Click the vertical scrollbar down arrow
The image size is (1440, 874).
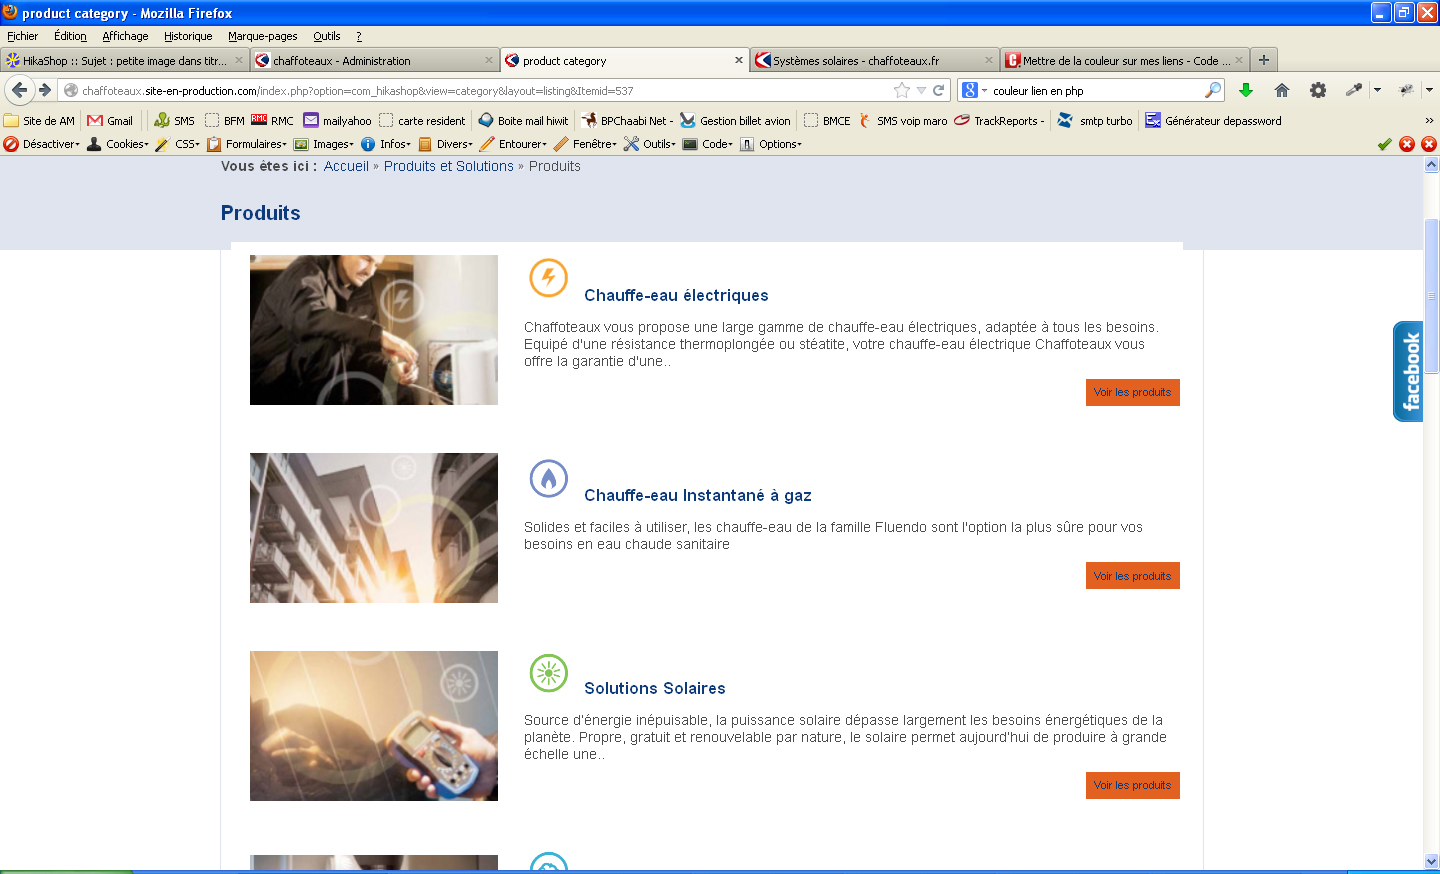[1431, 861]
